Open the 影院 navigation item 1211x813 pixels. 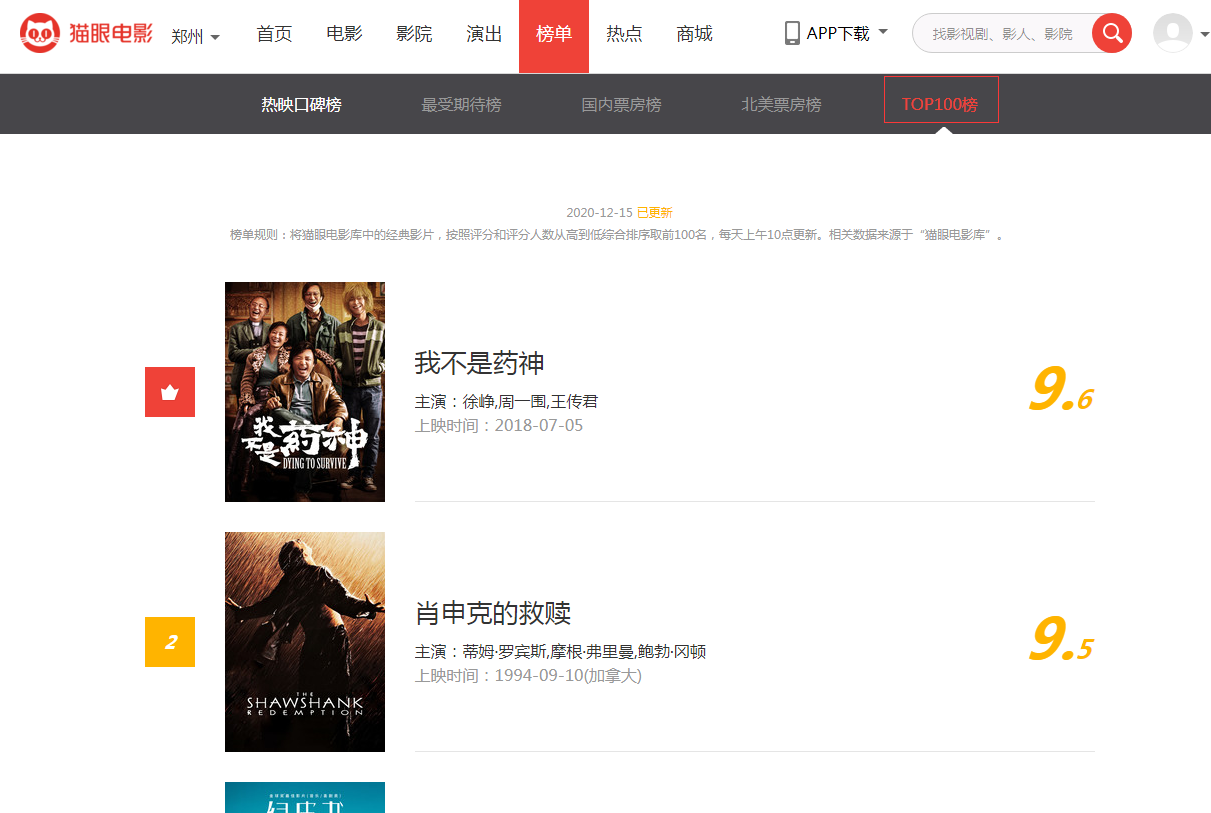(414, 34)
